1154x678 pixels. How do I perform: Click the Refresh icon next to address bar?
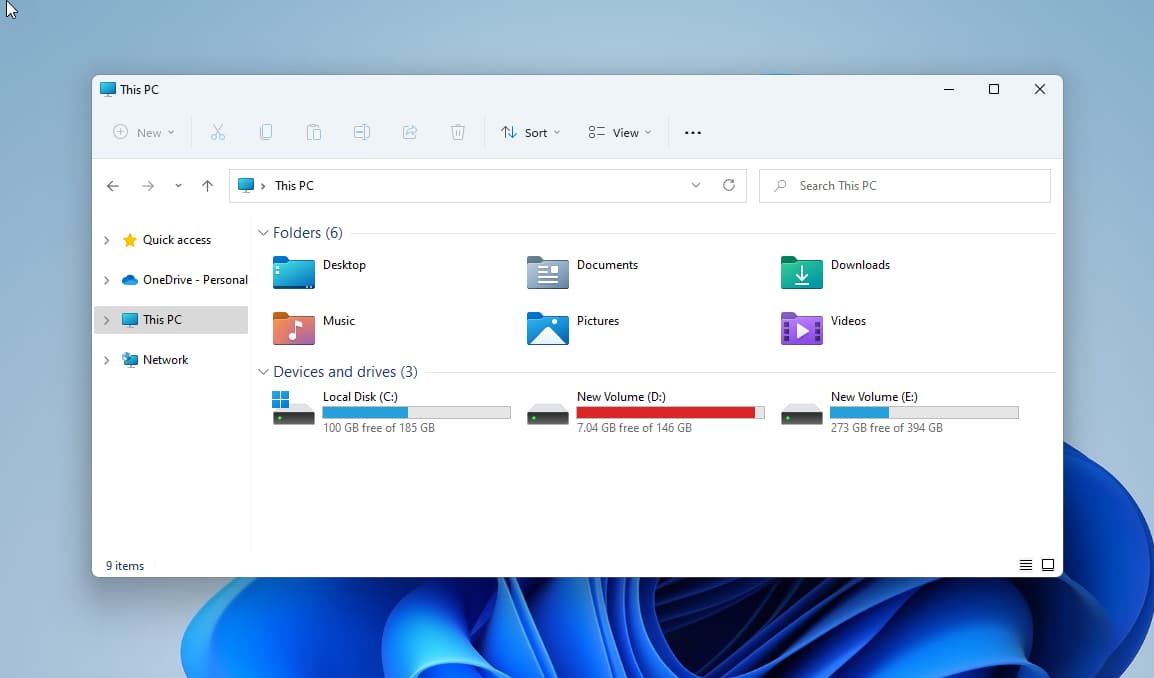point(729,185)
